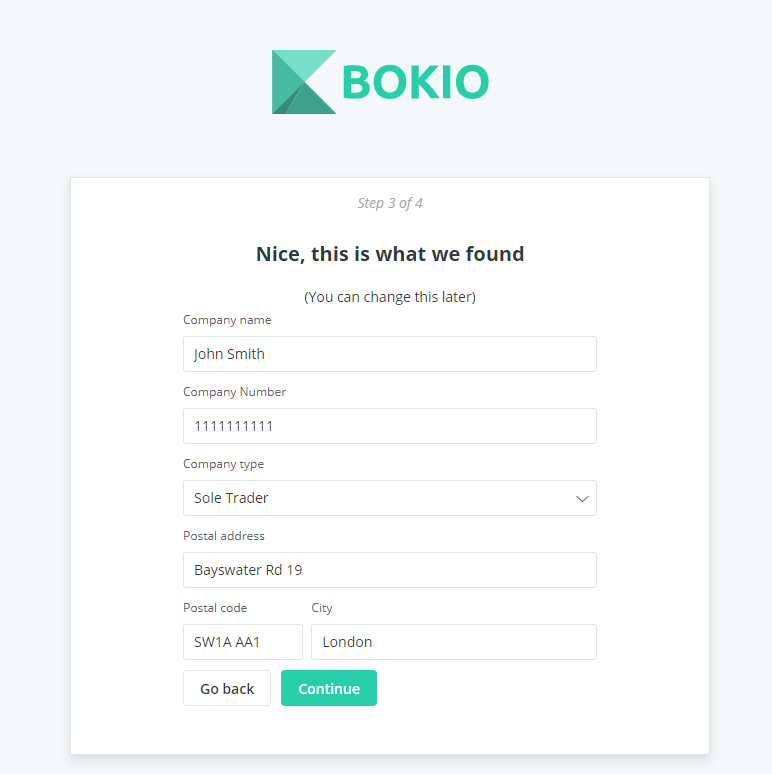Click the City label
The height and width of the screenshot is (774, 772).
(322, 608)
